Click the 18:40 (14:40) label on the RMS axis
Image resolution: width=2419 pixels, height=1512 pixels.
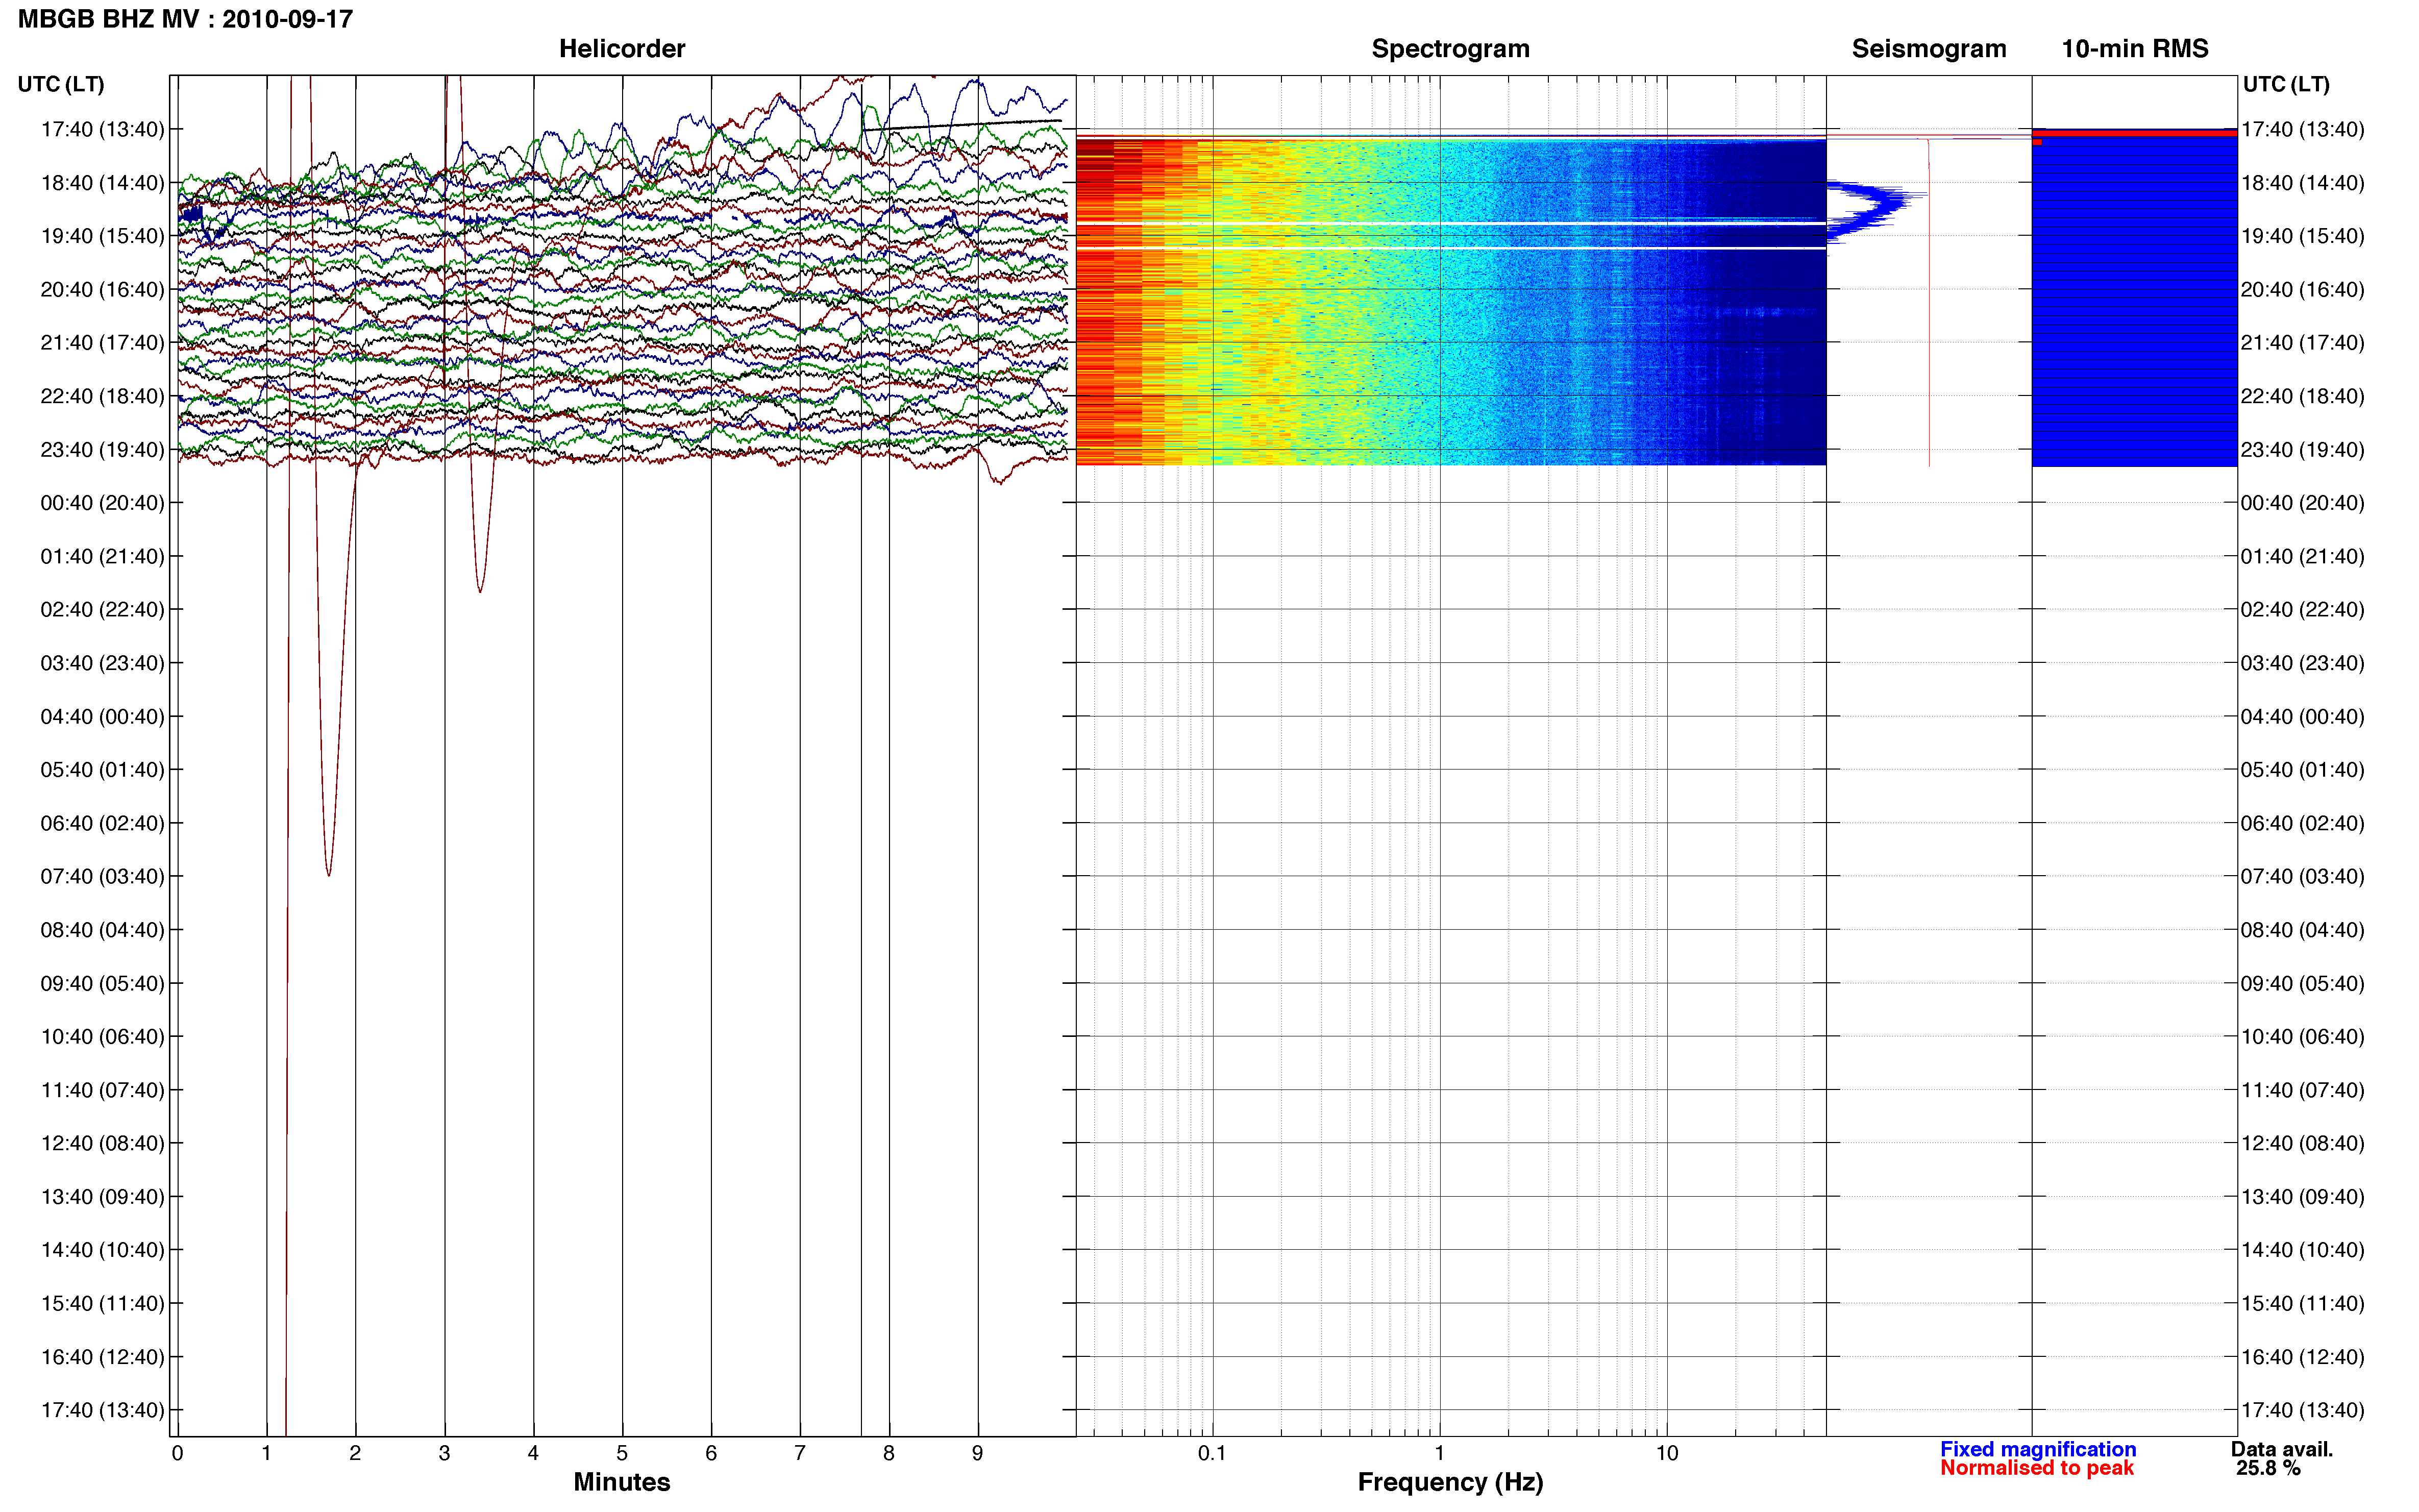point(2302,182)
